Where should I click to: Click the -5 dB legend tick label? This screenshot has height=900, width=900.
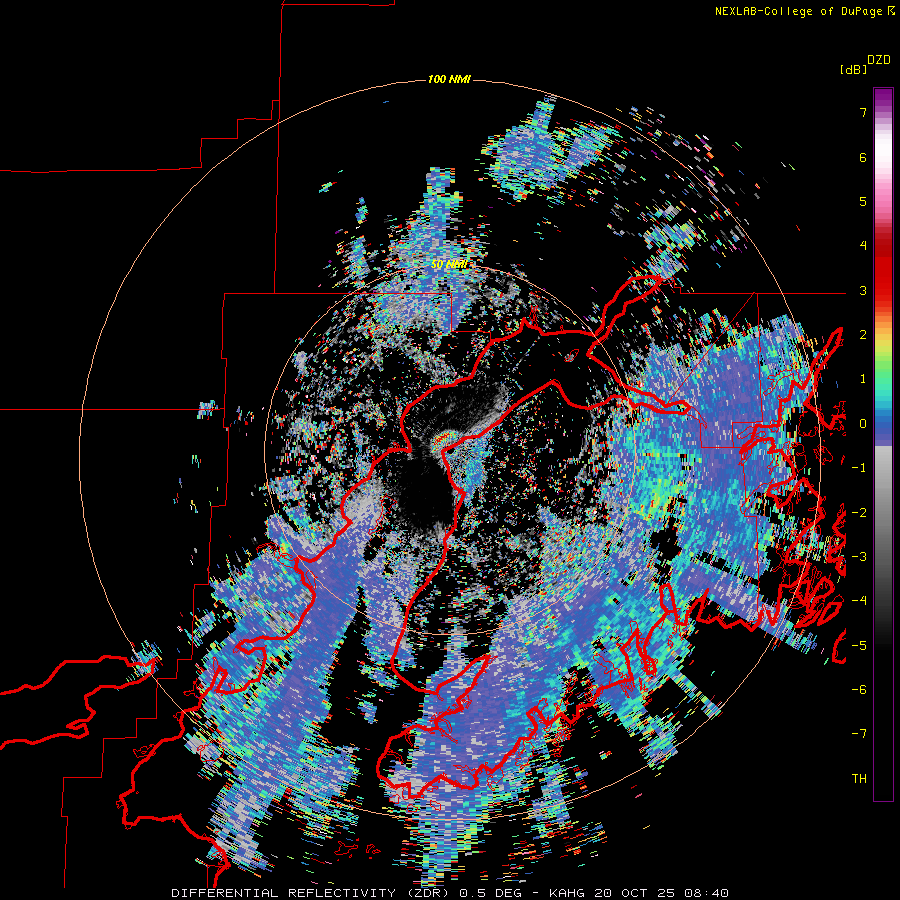pyautogui.click(x=859, y=646)
